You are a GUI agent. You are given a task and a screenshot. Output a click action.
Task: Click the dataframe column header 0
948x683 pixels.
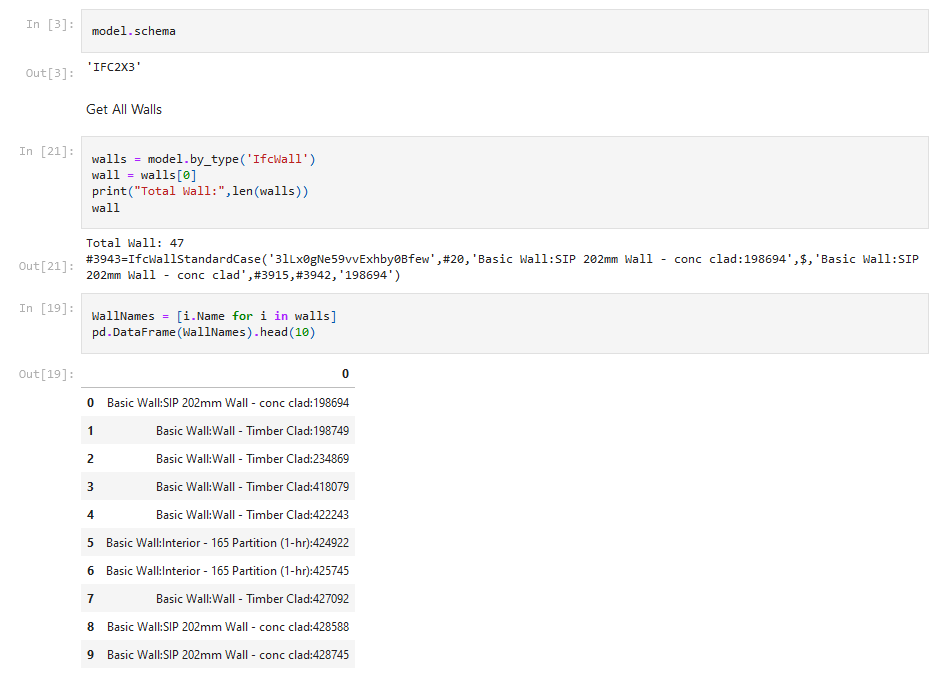tap(345, 374)
